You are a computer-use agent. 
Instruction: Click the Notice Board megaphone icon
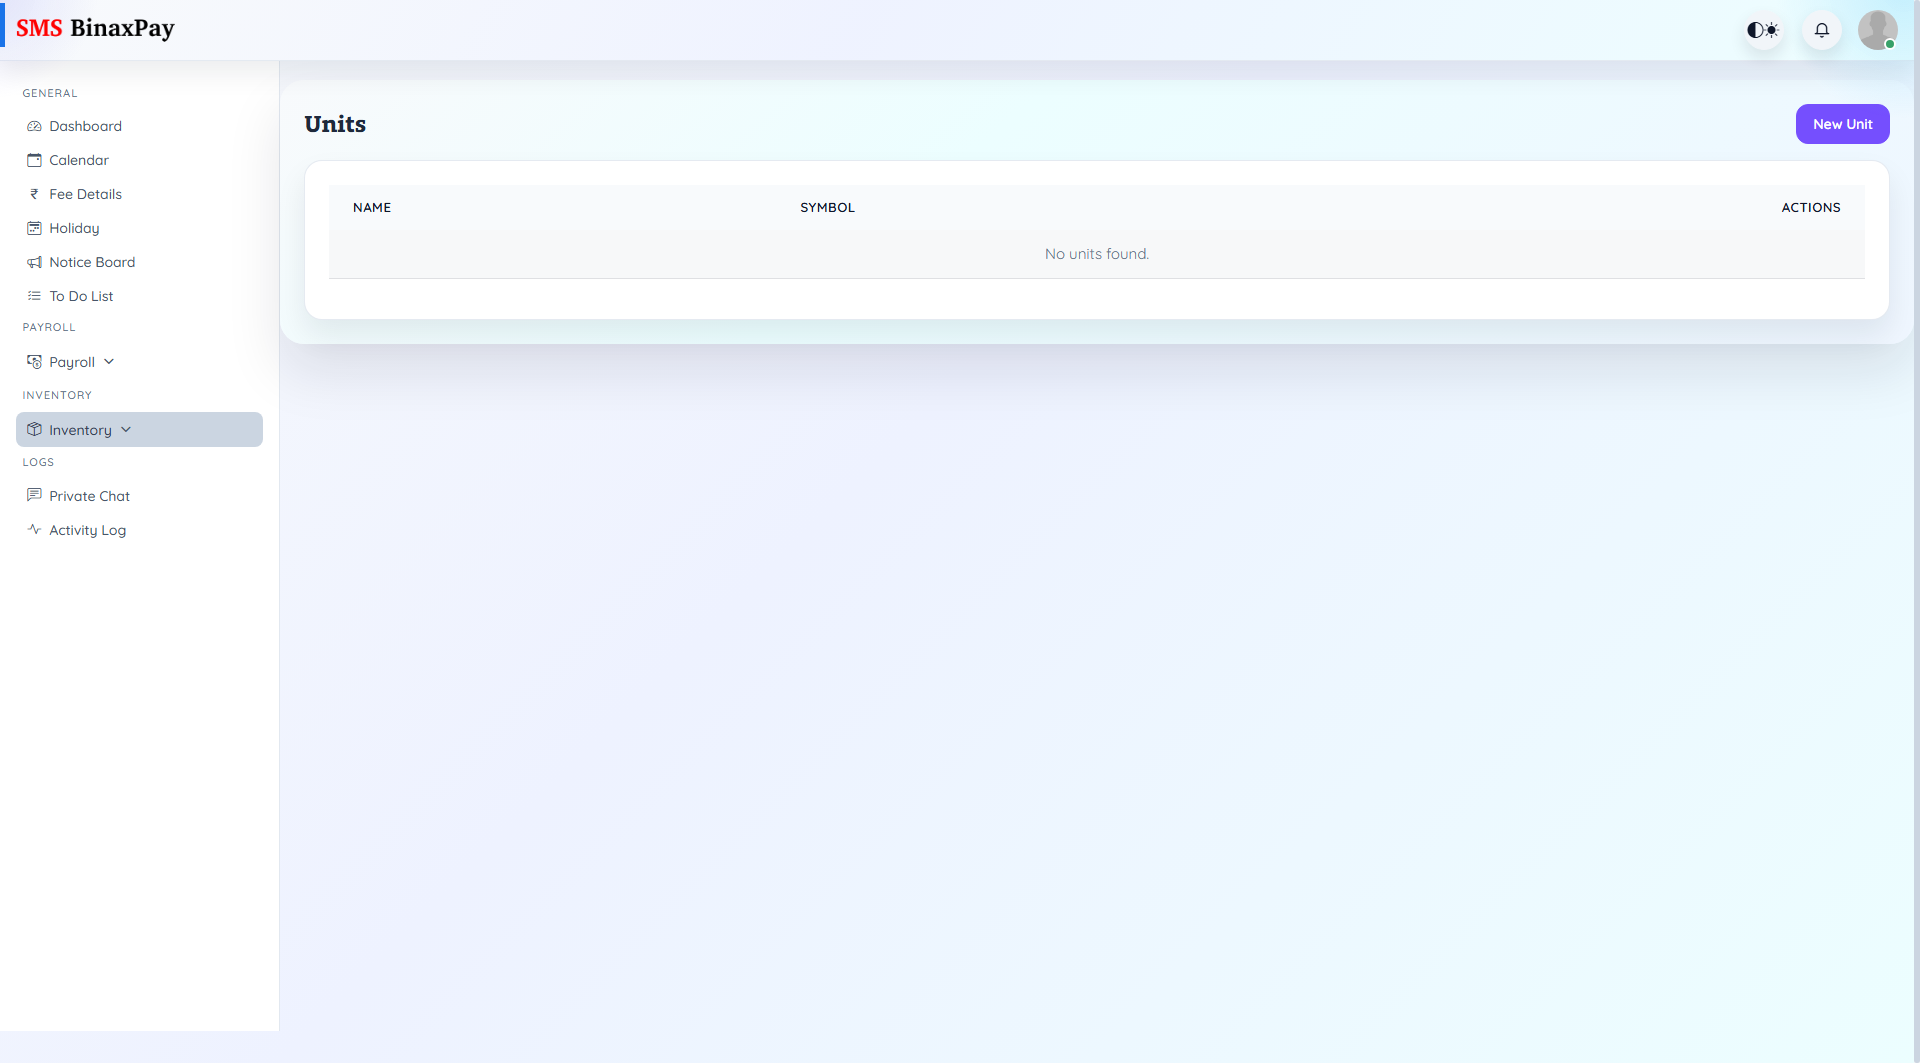[x=34, y=262]
